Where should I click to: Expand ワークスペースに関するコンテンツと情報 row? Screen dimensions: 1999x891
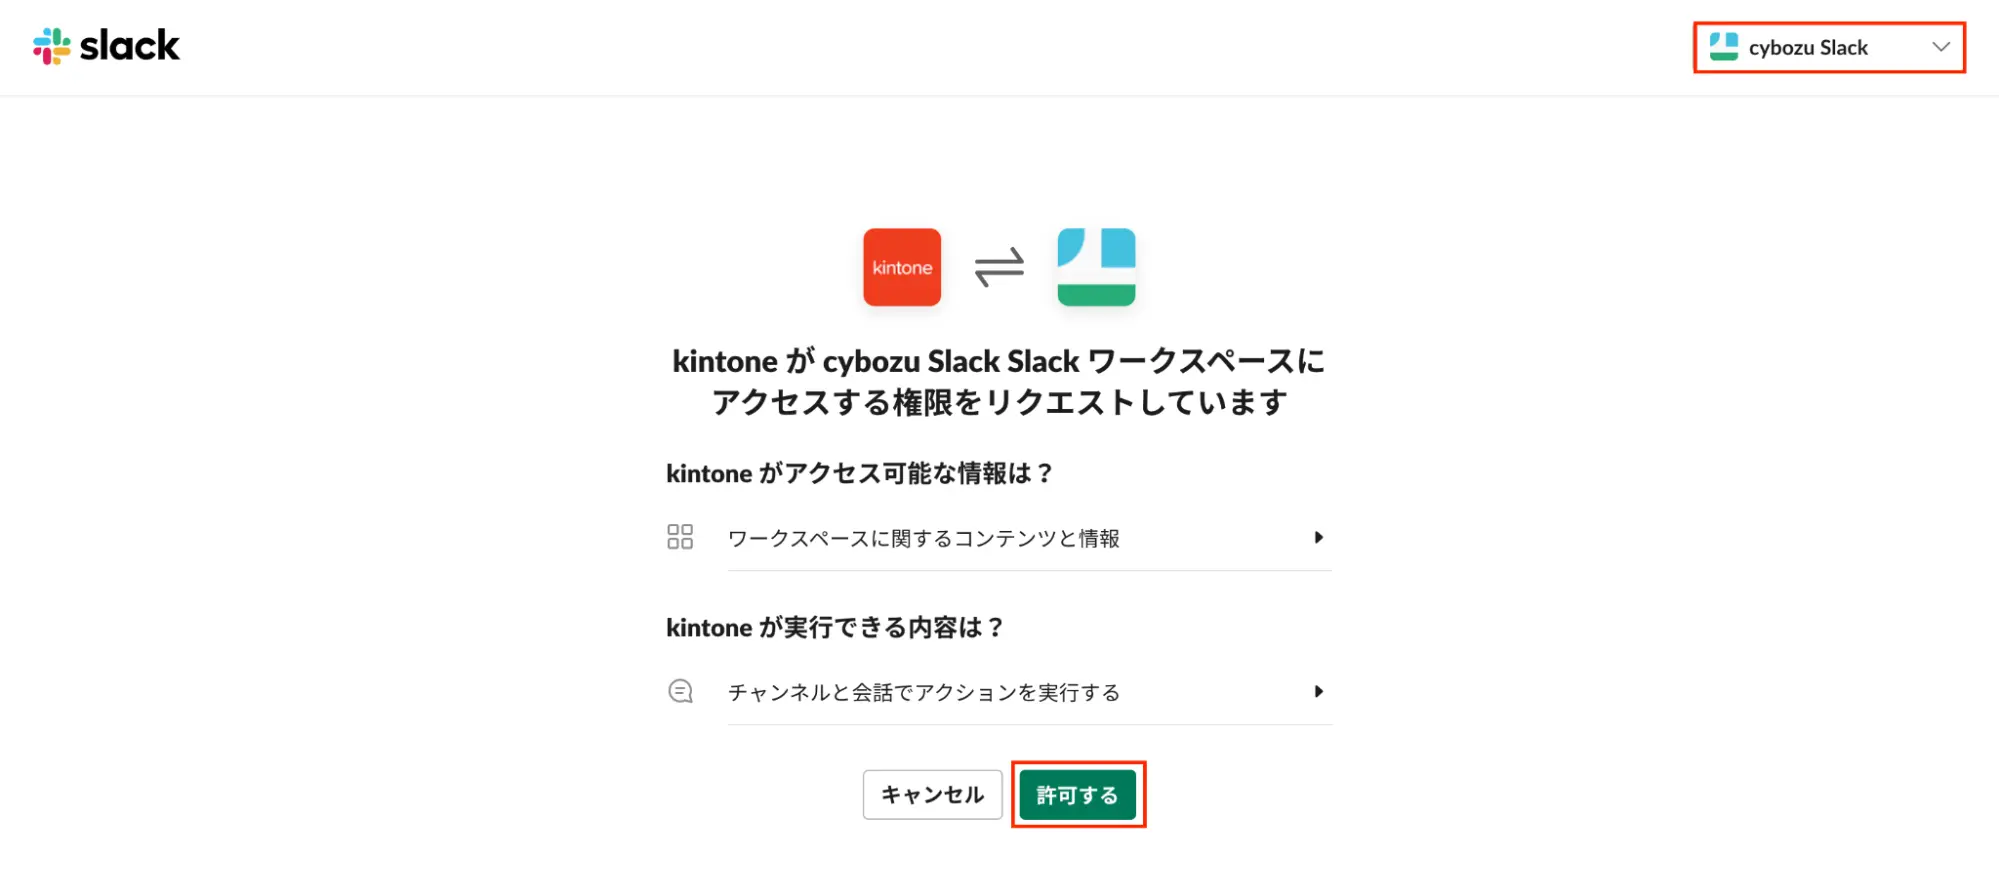pos(999,538)
